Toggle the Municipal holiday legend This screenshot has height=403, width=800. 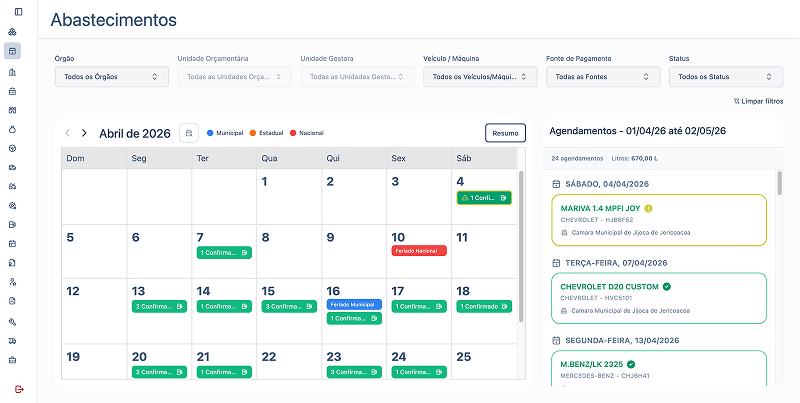pos(225,133)
